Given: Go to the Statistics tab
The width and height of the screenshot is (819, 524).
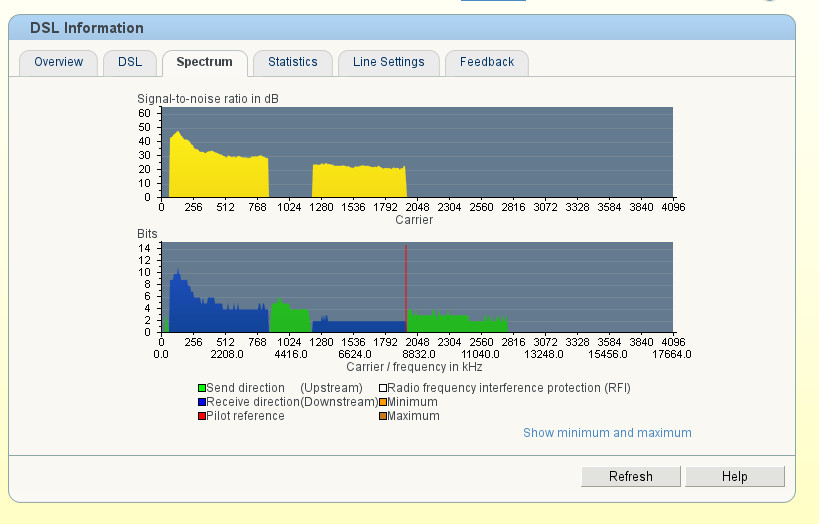Looking at the screenshot, I should [292, 62].
